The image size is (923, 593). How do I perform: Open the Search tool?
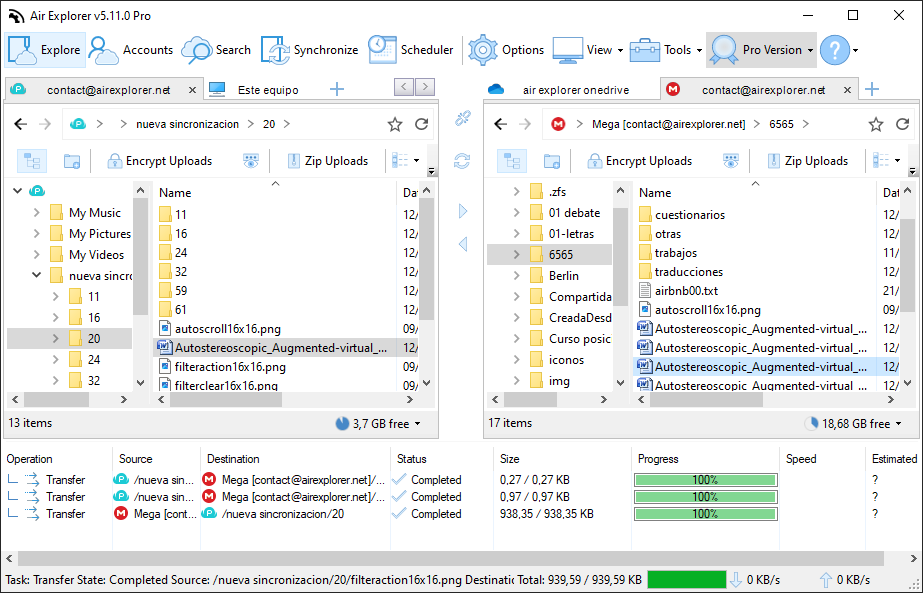click(217, 50)
